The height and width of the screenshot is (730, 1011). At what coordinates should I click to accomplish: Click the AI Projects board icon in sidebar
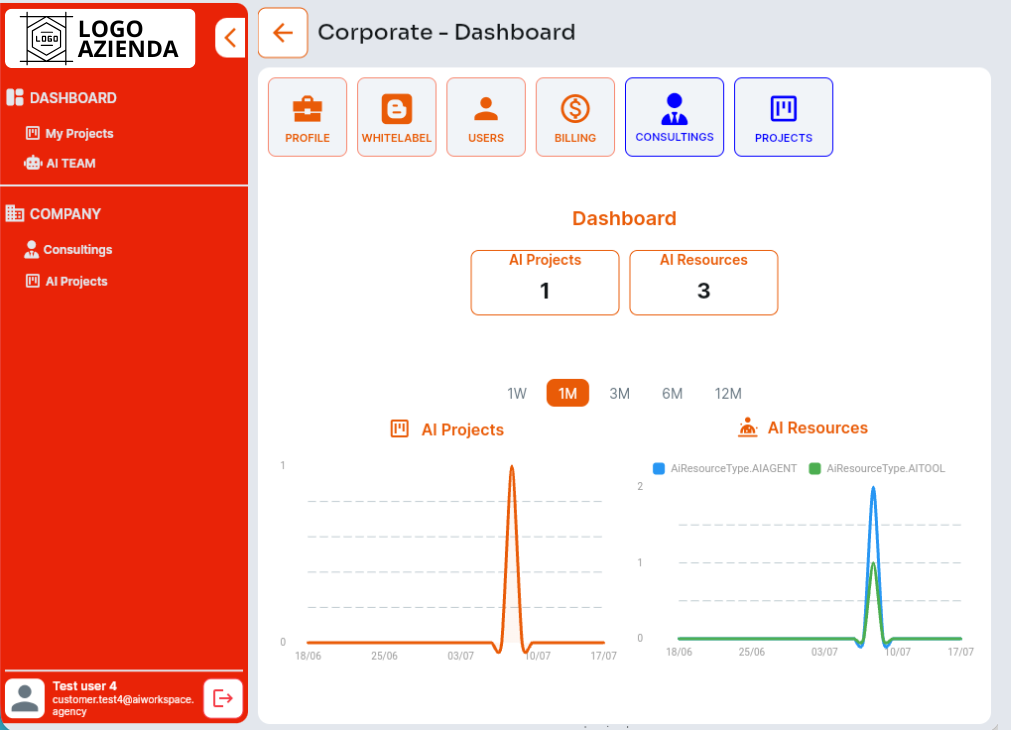[33, 281]
